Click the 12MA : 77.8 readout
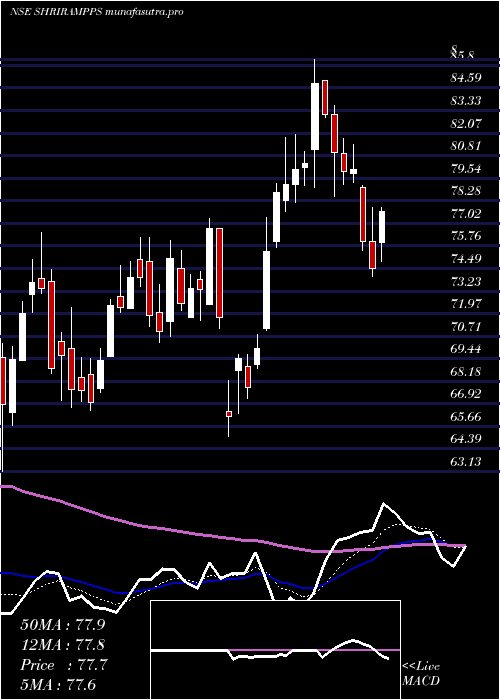 (62, 645)
